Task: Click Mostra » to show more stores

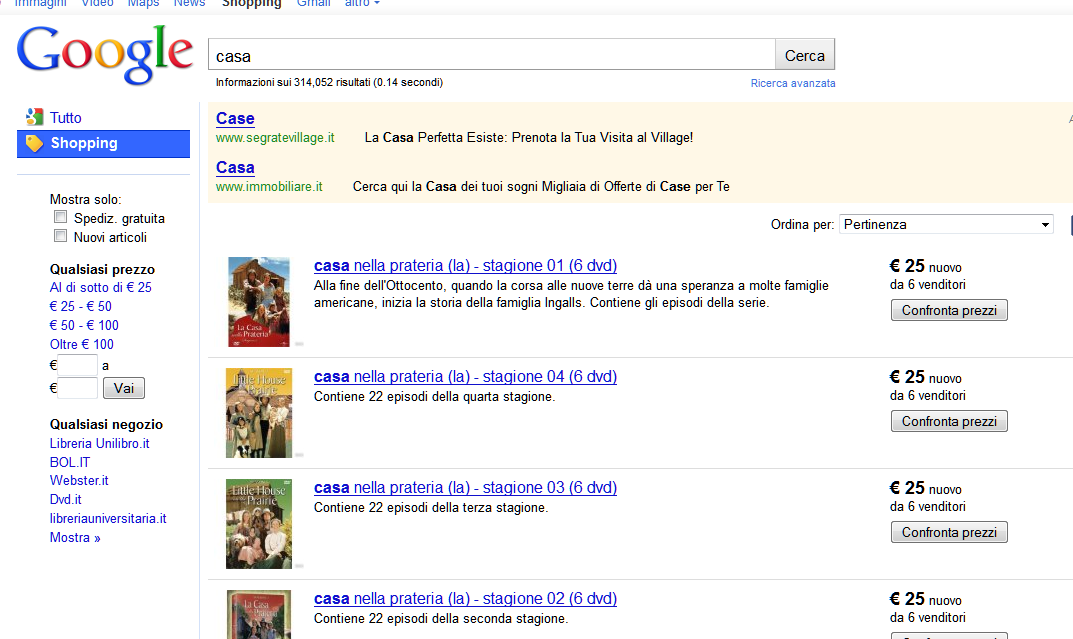Action: point(75,538)
